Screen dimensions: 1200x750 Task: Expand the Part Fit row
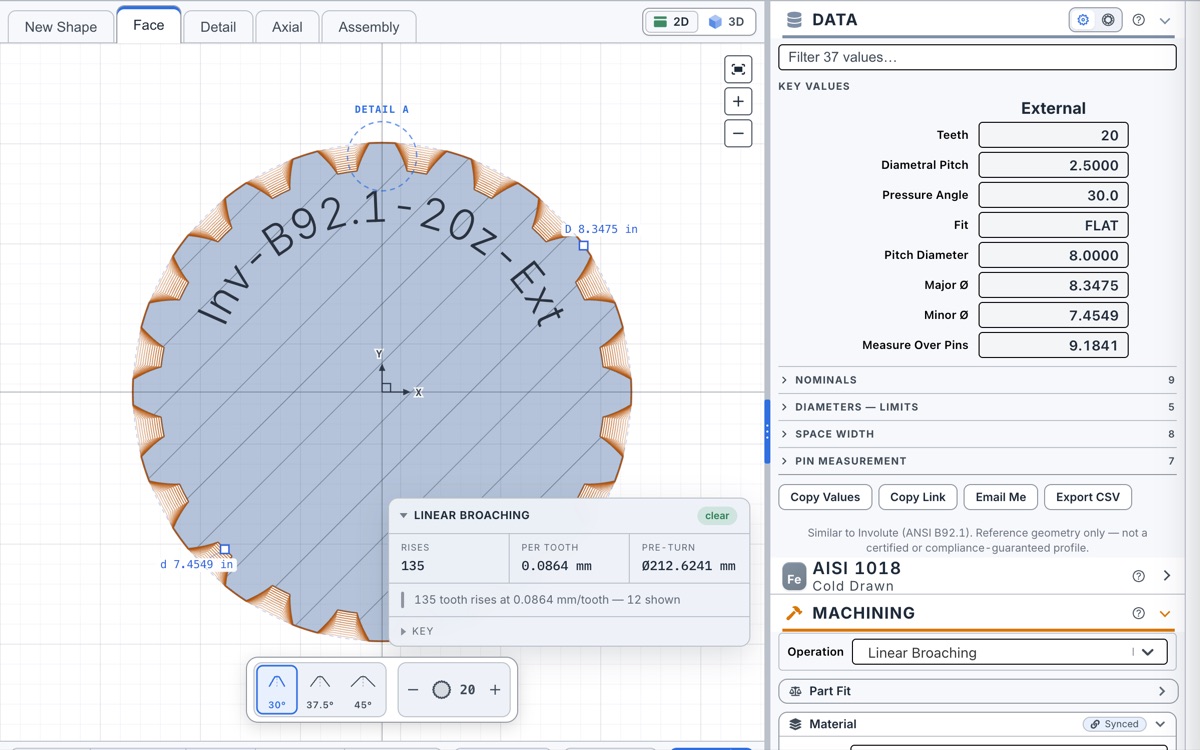(x=977, y=691)
